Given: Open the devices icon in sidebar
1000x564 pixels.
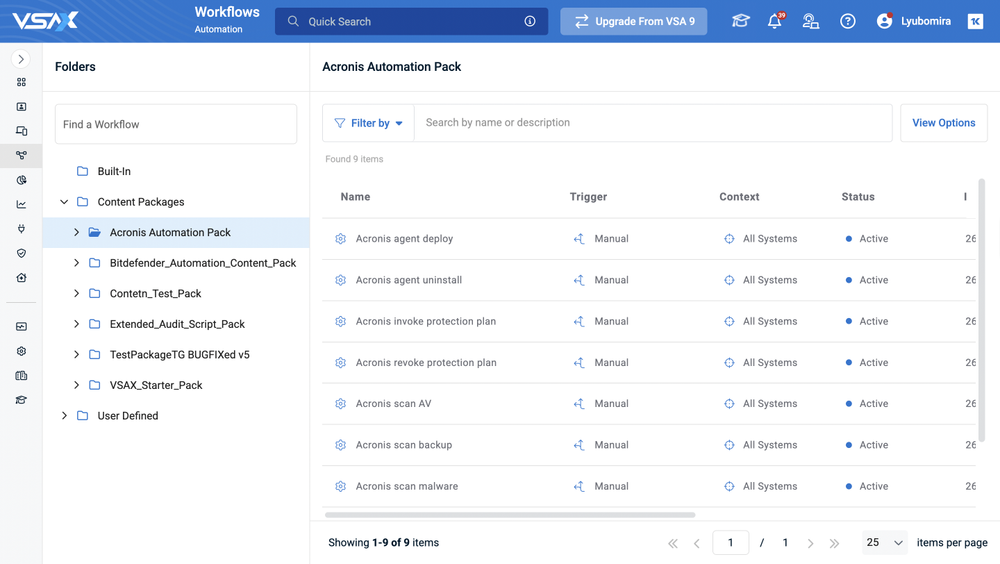Looking at the screenshot, I should 21,131.
